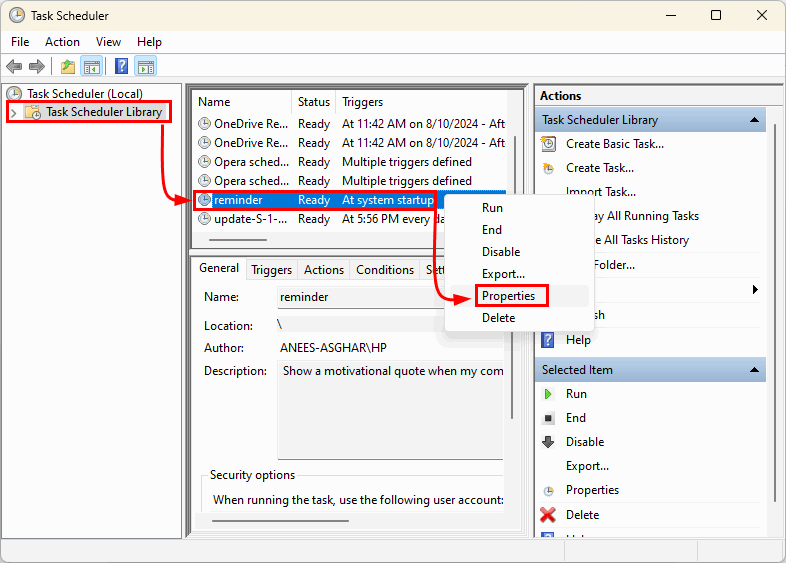The height and width of the screenshot is (563, 786).
Task: Click the green Run arrow icon
Action: 548,394
